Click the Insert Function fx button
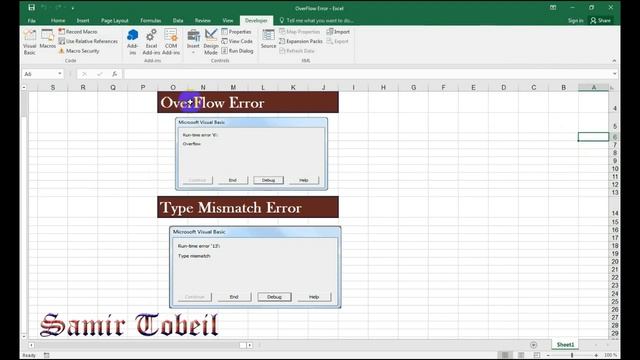The width and height of the screenshot is (640, 360). (115, 74)
